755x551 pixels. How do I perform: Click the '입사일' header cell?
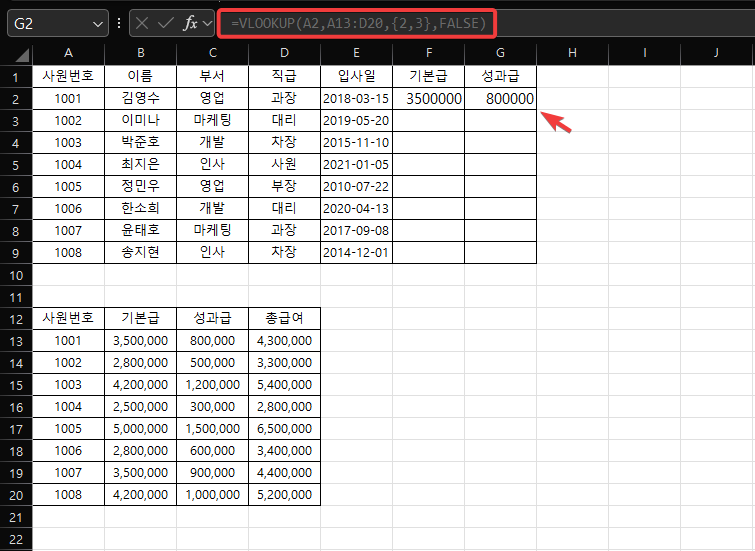point(356,76)
